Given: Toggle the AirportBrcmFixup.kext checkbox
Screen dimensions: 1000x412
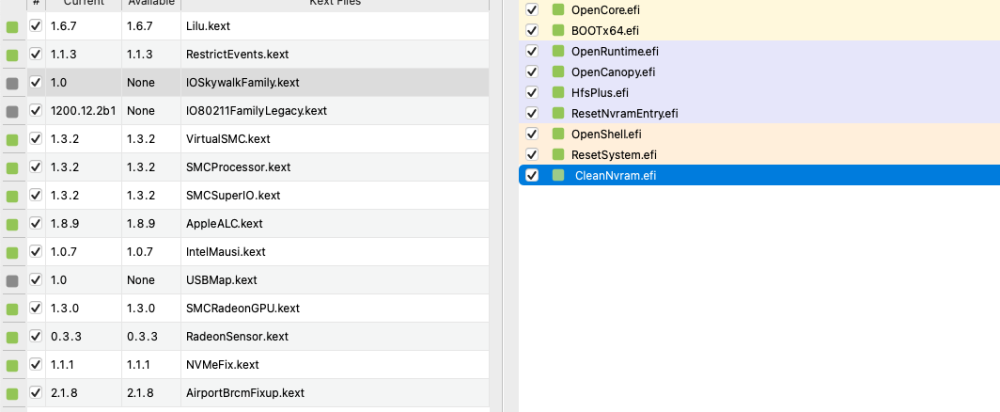Looking at the screenshot, I should (x=36, y=392).
